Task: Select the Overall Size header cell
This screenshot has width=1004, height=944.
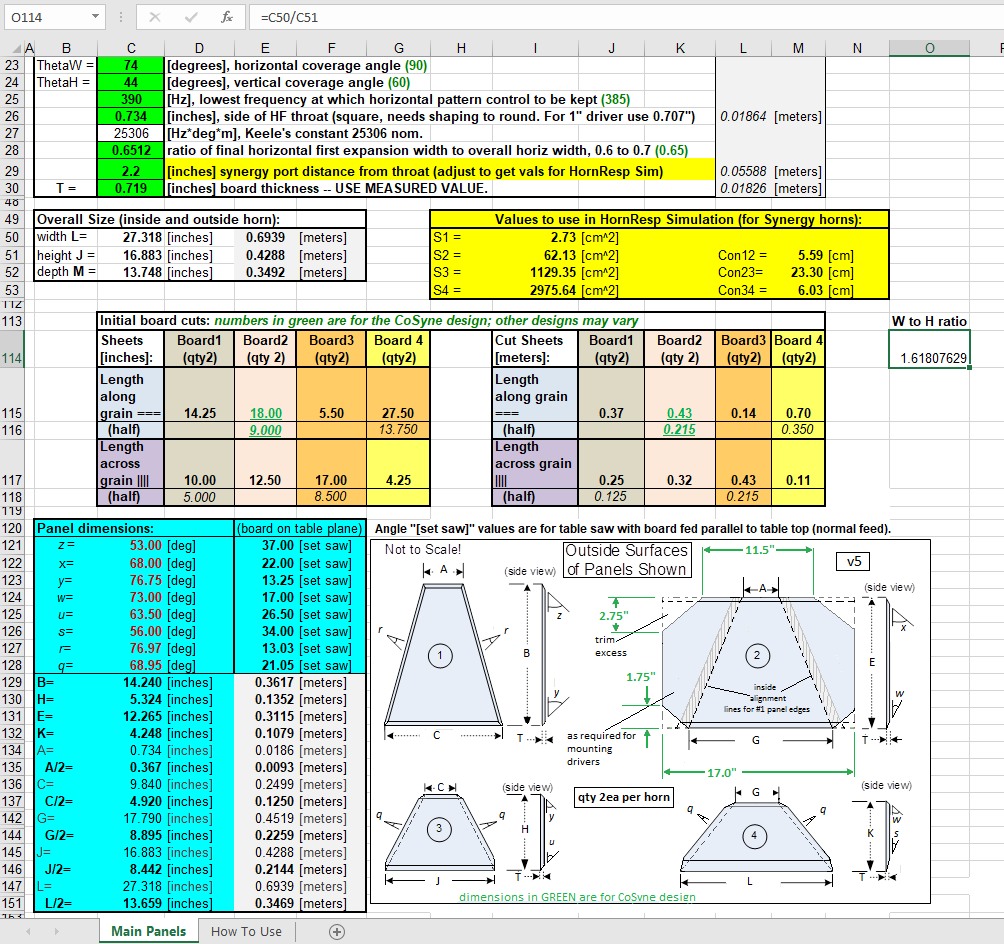Action: click(200, 219)
